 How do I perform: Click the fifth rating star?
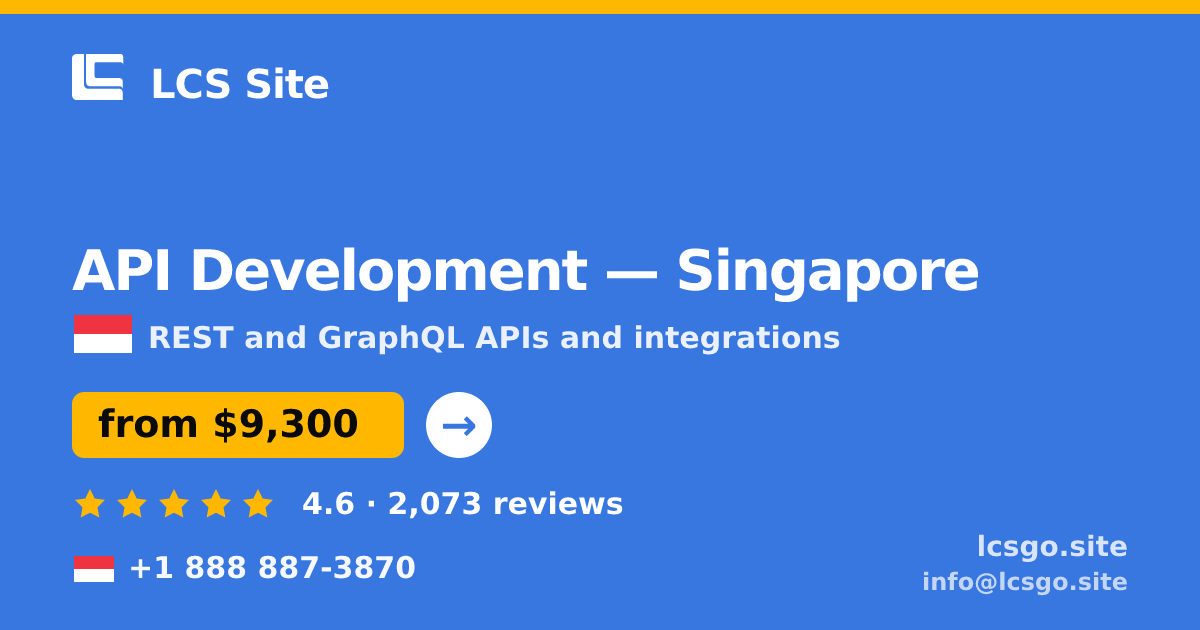coord(258,503)
